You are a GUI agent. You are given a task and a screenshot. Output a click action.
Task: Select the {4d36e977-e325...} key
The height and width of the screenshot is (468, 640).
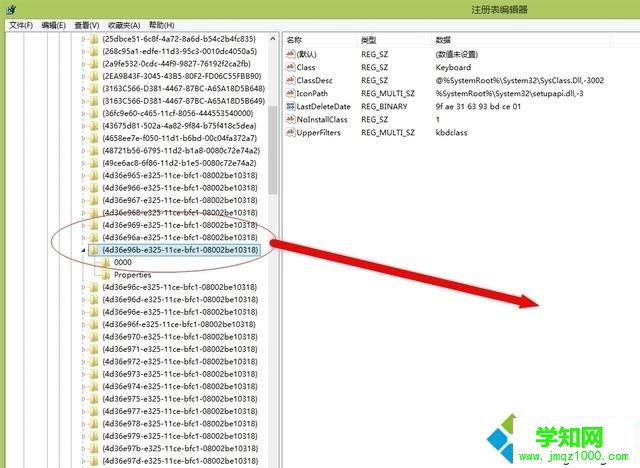[x=180, y=411]
